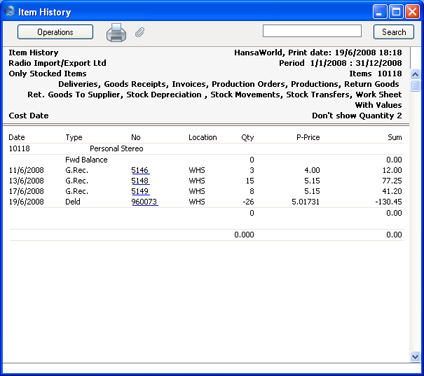Click the P-Price value 4.00
424x376 pixels.
click(x=312, y=170)
